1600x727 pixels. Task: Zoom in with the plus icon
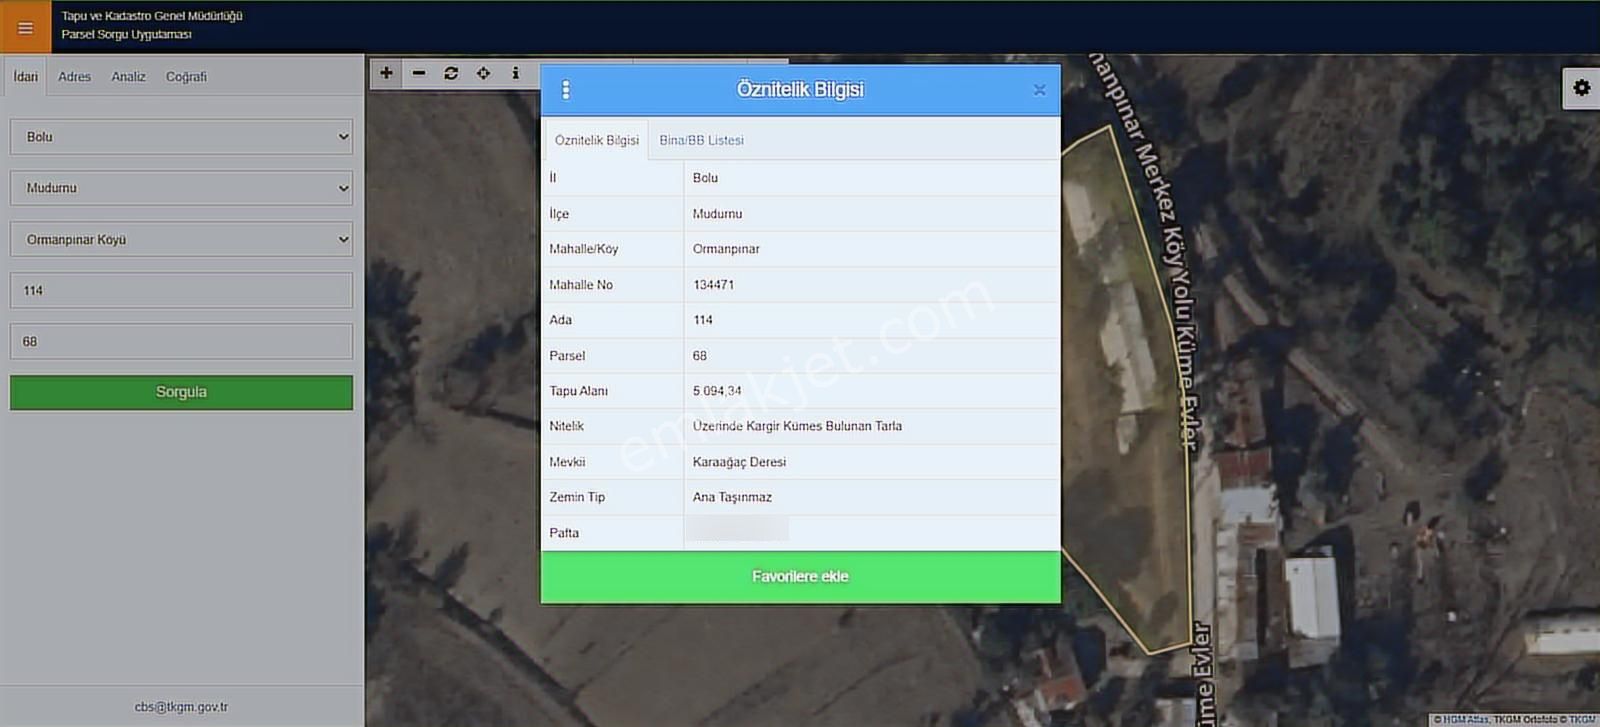pos(386,73)
